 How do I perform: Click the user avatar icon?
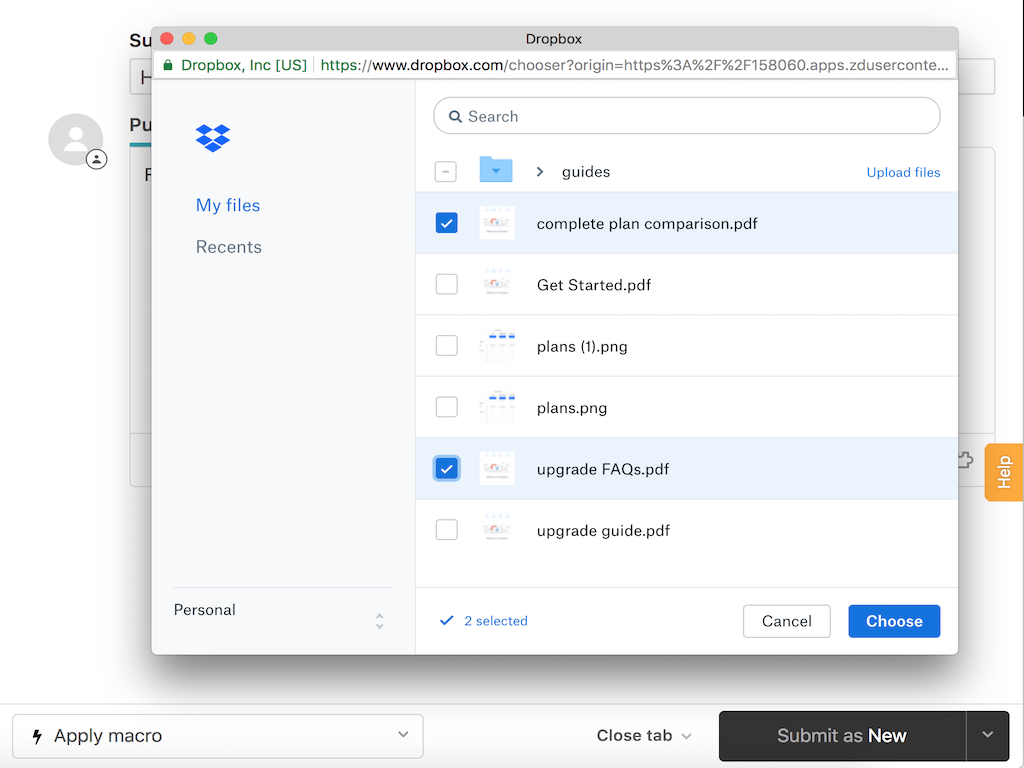pyautogui.click(x=76, y=140)
